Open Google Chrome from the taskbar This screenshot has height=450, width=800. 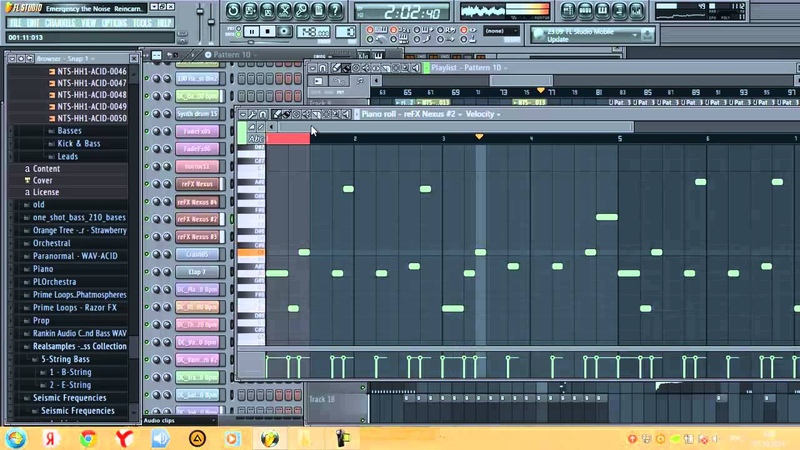coord(88,438)
